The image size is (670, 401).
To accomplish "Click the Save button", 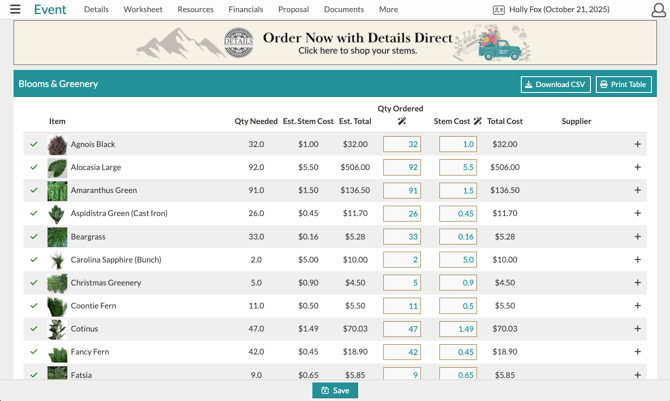I will [335, 390].
